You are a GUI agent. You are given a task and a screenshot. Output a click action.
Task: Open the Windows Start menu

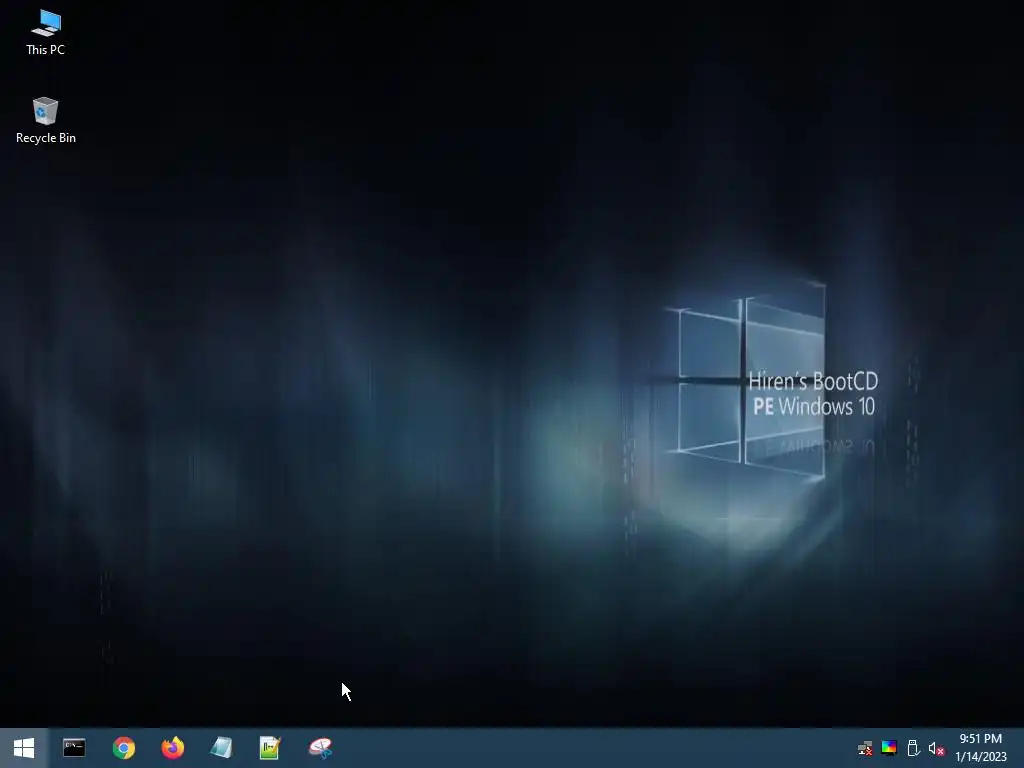[x=24, y=748]
